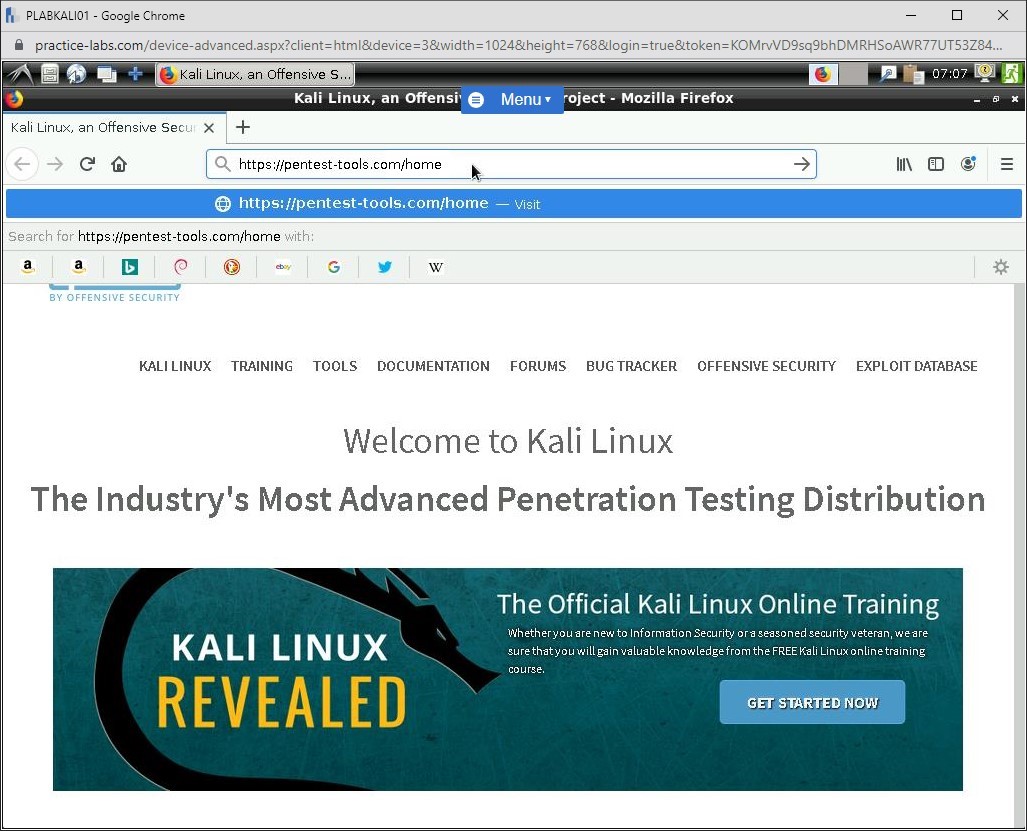Reload the page with the refresh icon
1027x831 pixels.
tap(87, 164)
